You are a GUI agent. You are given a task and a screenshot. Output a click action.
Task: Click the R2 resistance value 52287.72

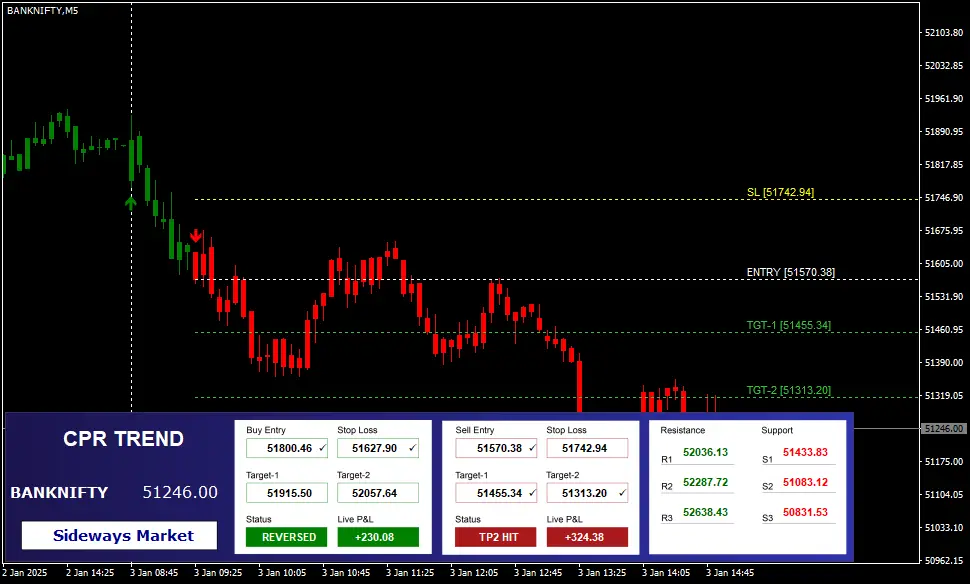(x=705, y=482)
